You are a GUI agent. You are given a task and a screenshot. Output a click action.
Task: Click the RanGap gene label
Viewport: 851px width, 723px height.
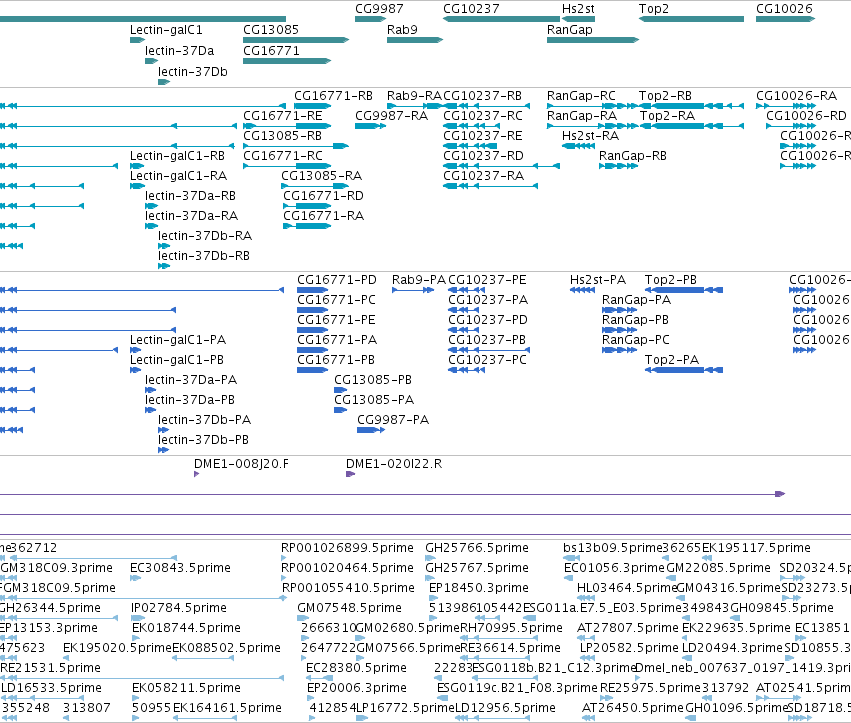point(569,30)
